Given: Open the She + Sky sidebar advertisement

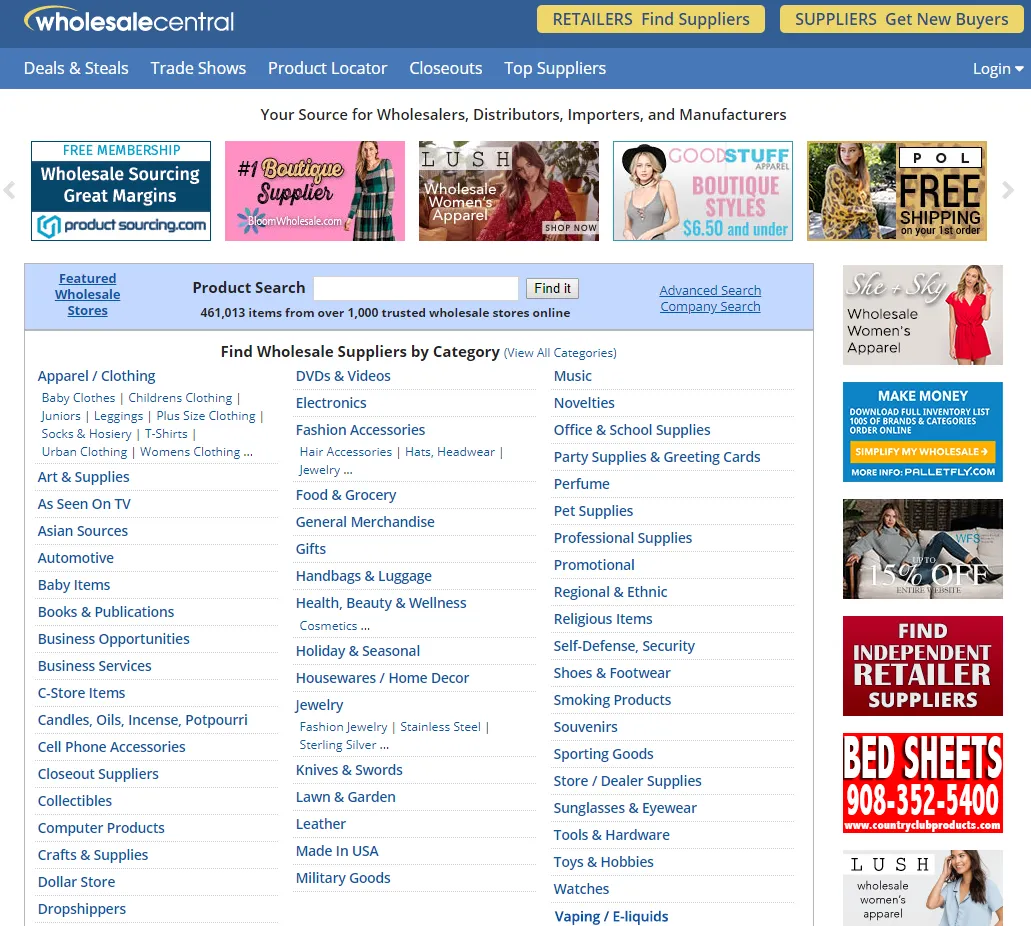Looking at the screenshot, I should 923,315.
